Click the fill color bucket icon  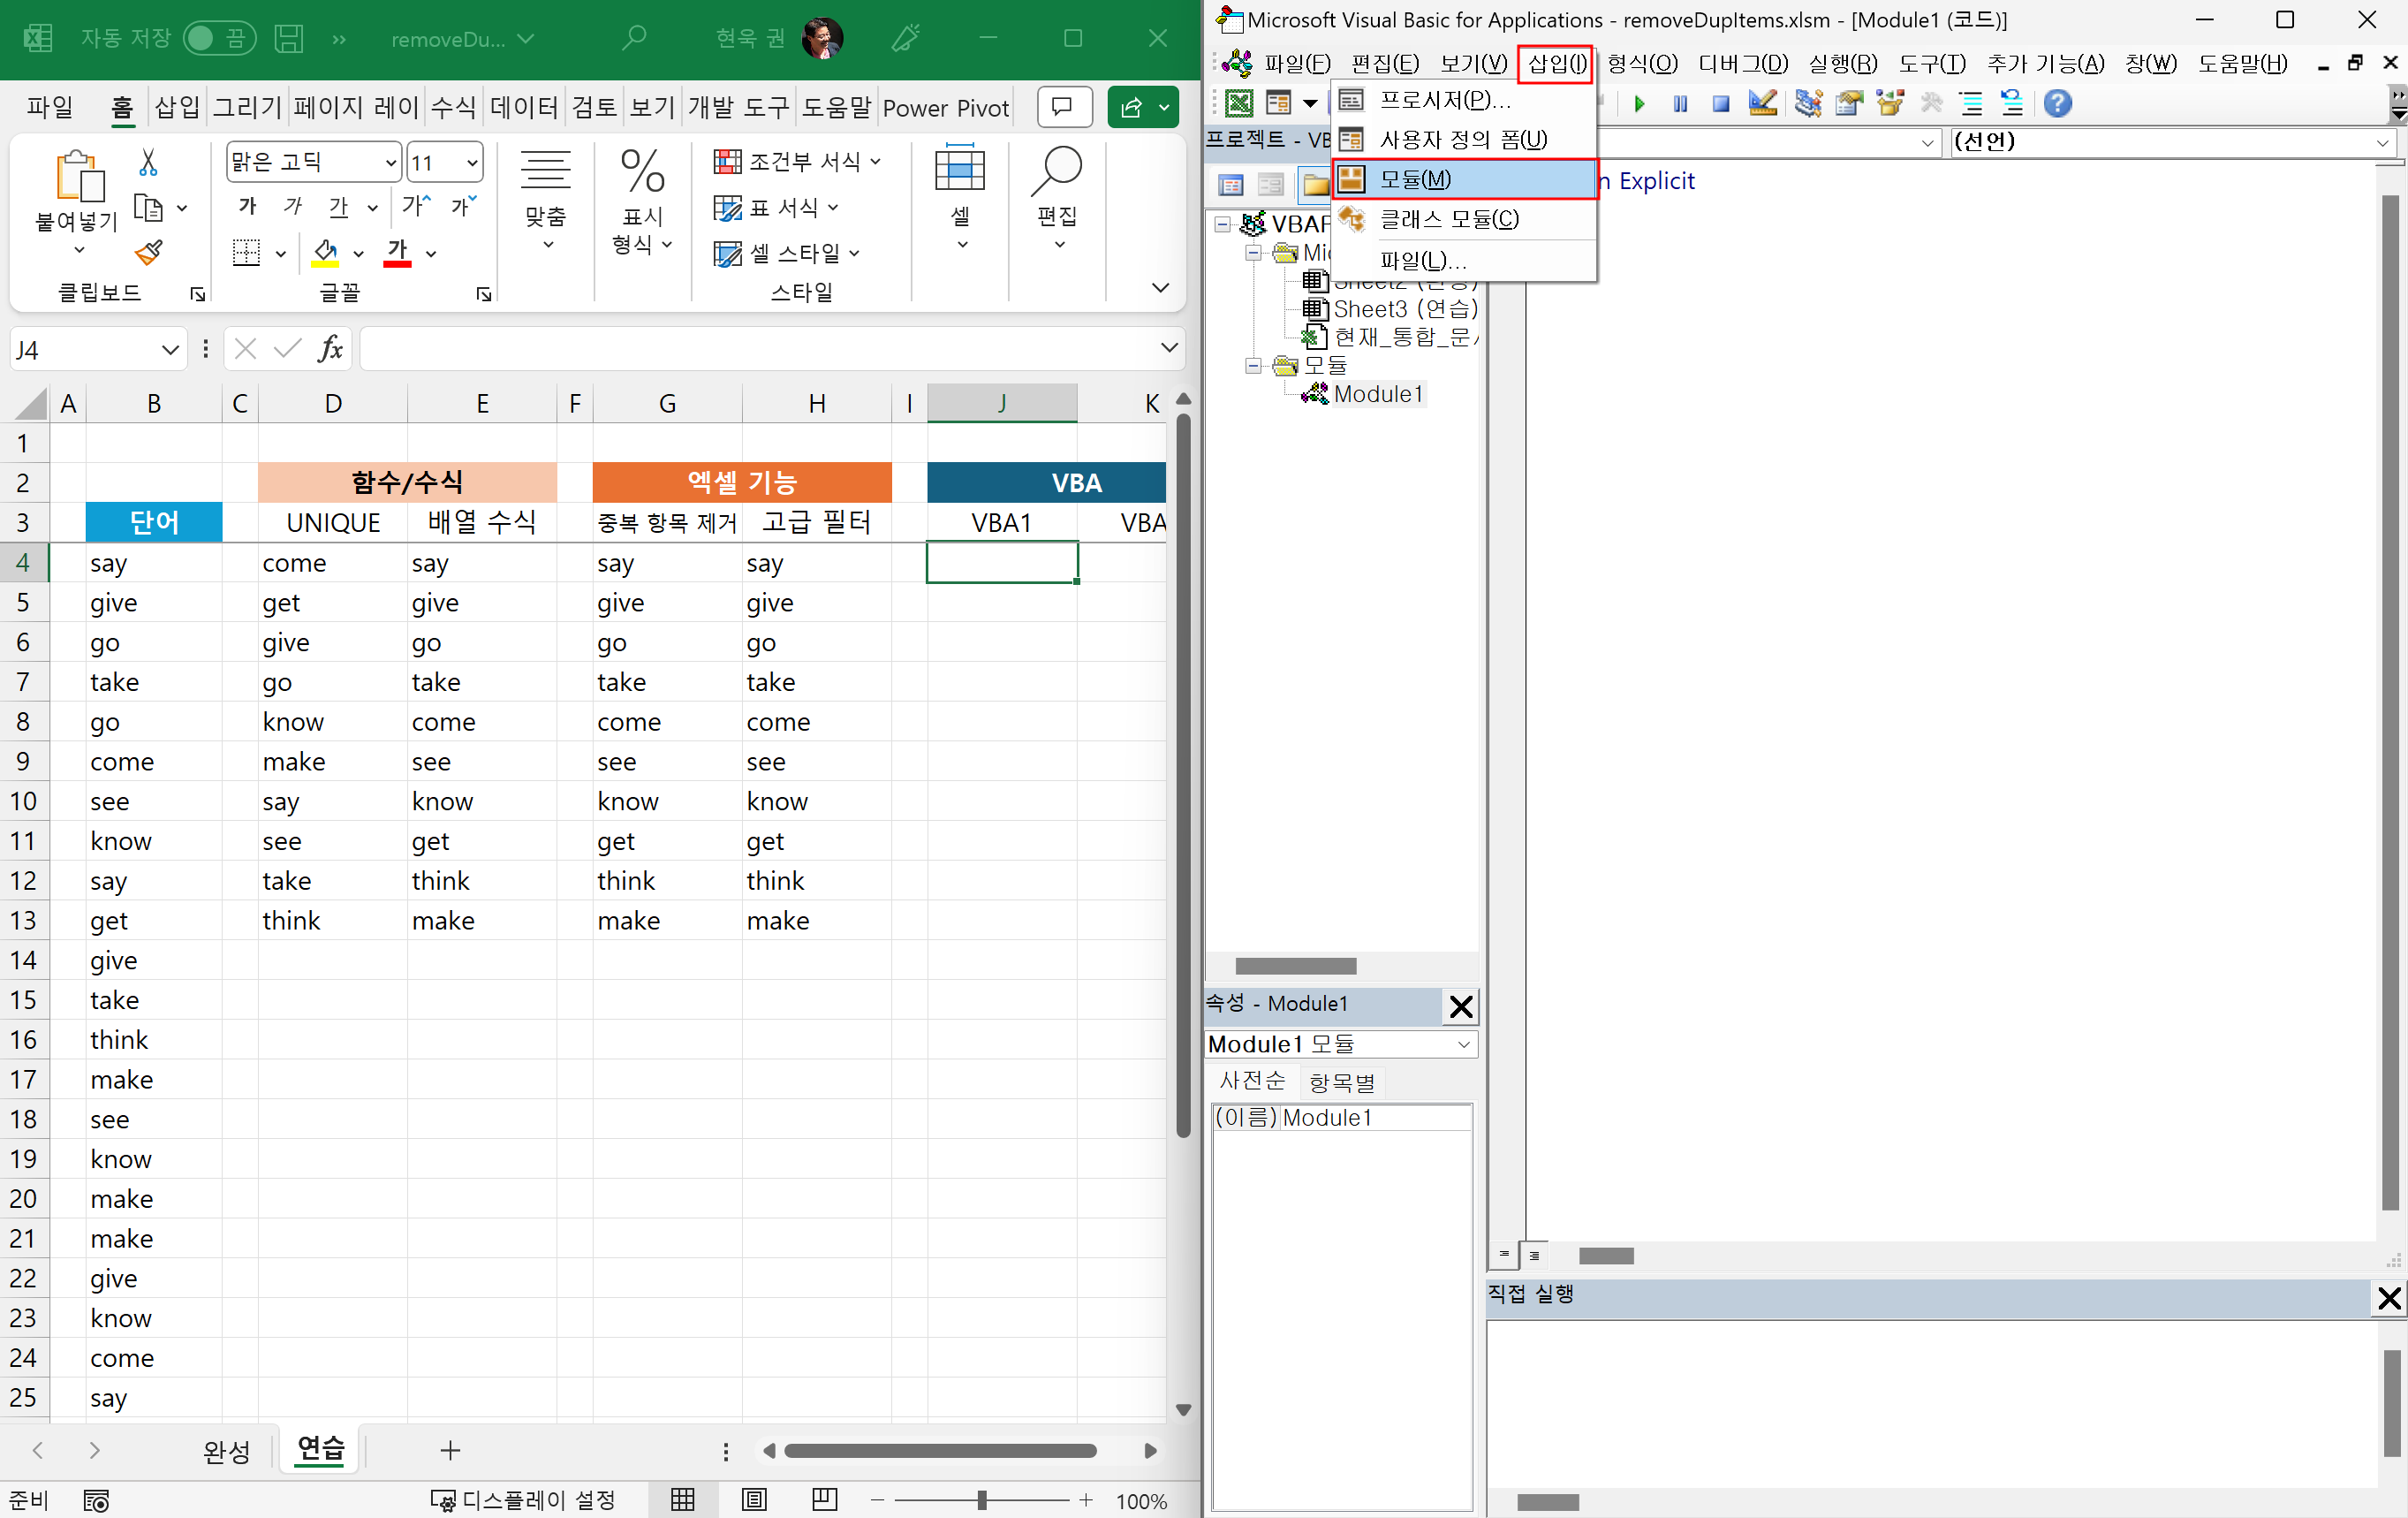click(x=325, y=252)
